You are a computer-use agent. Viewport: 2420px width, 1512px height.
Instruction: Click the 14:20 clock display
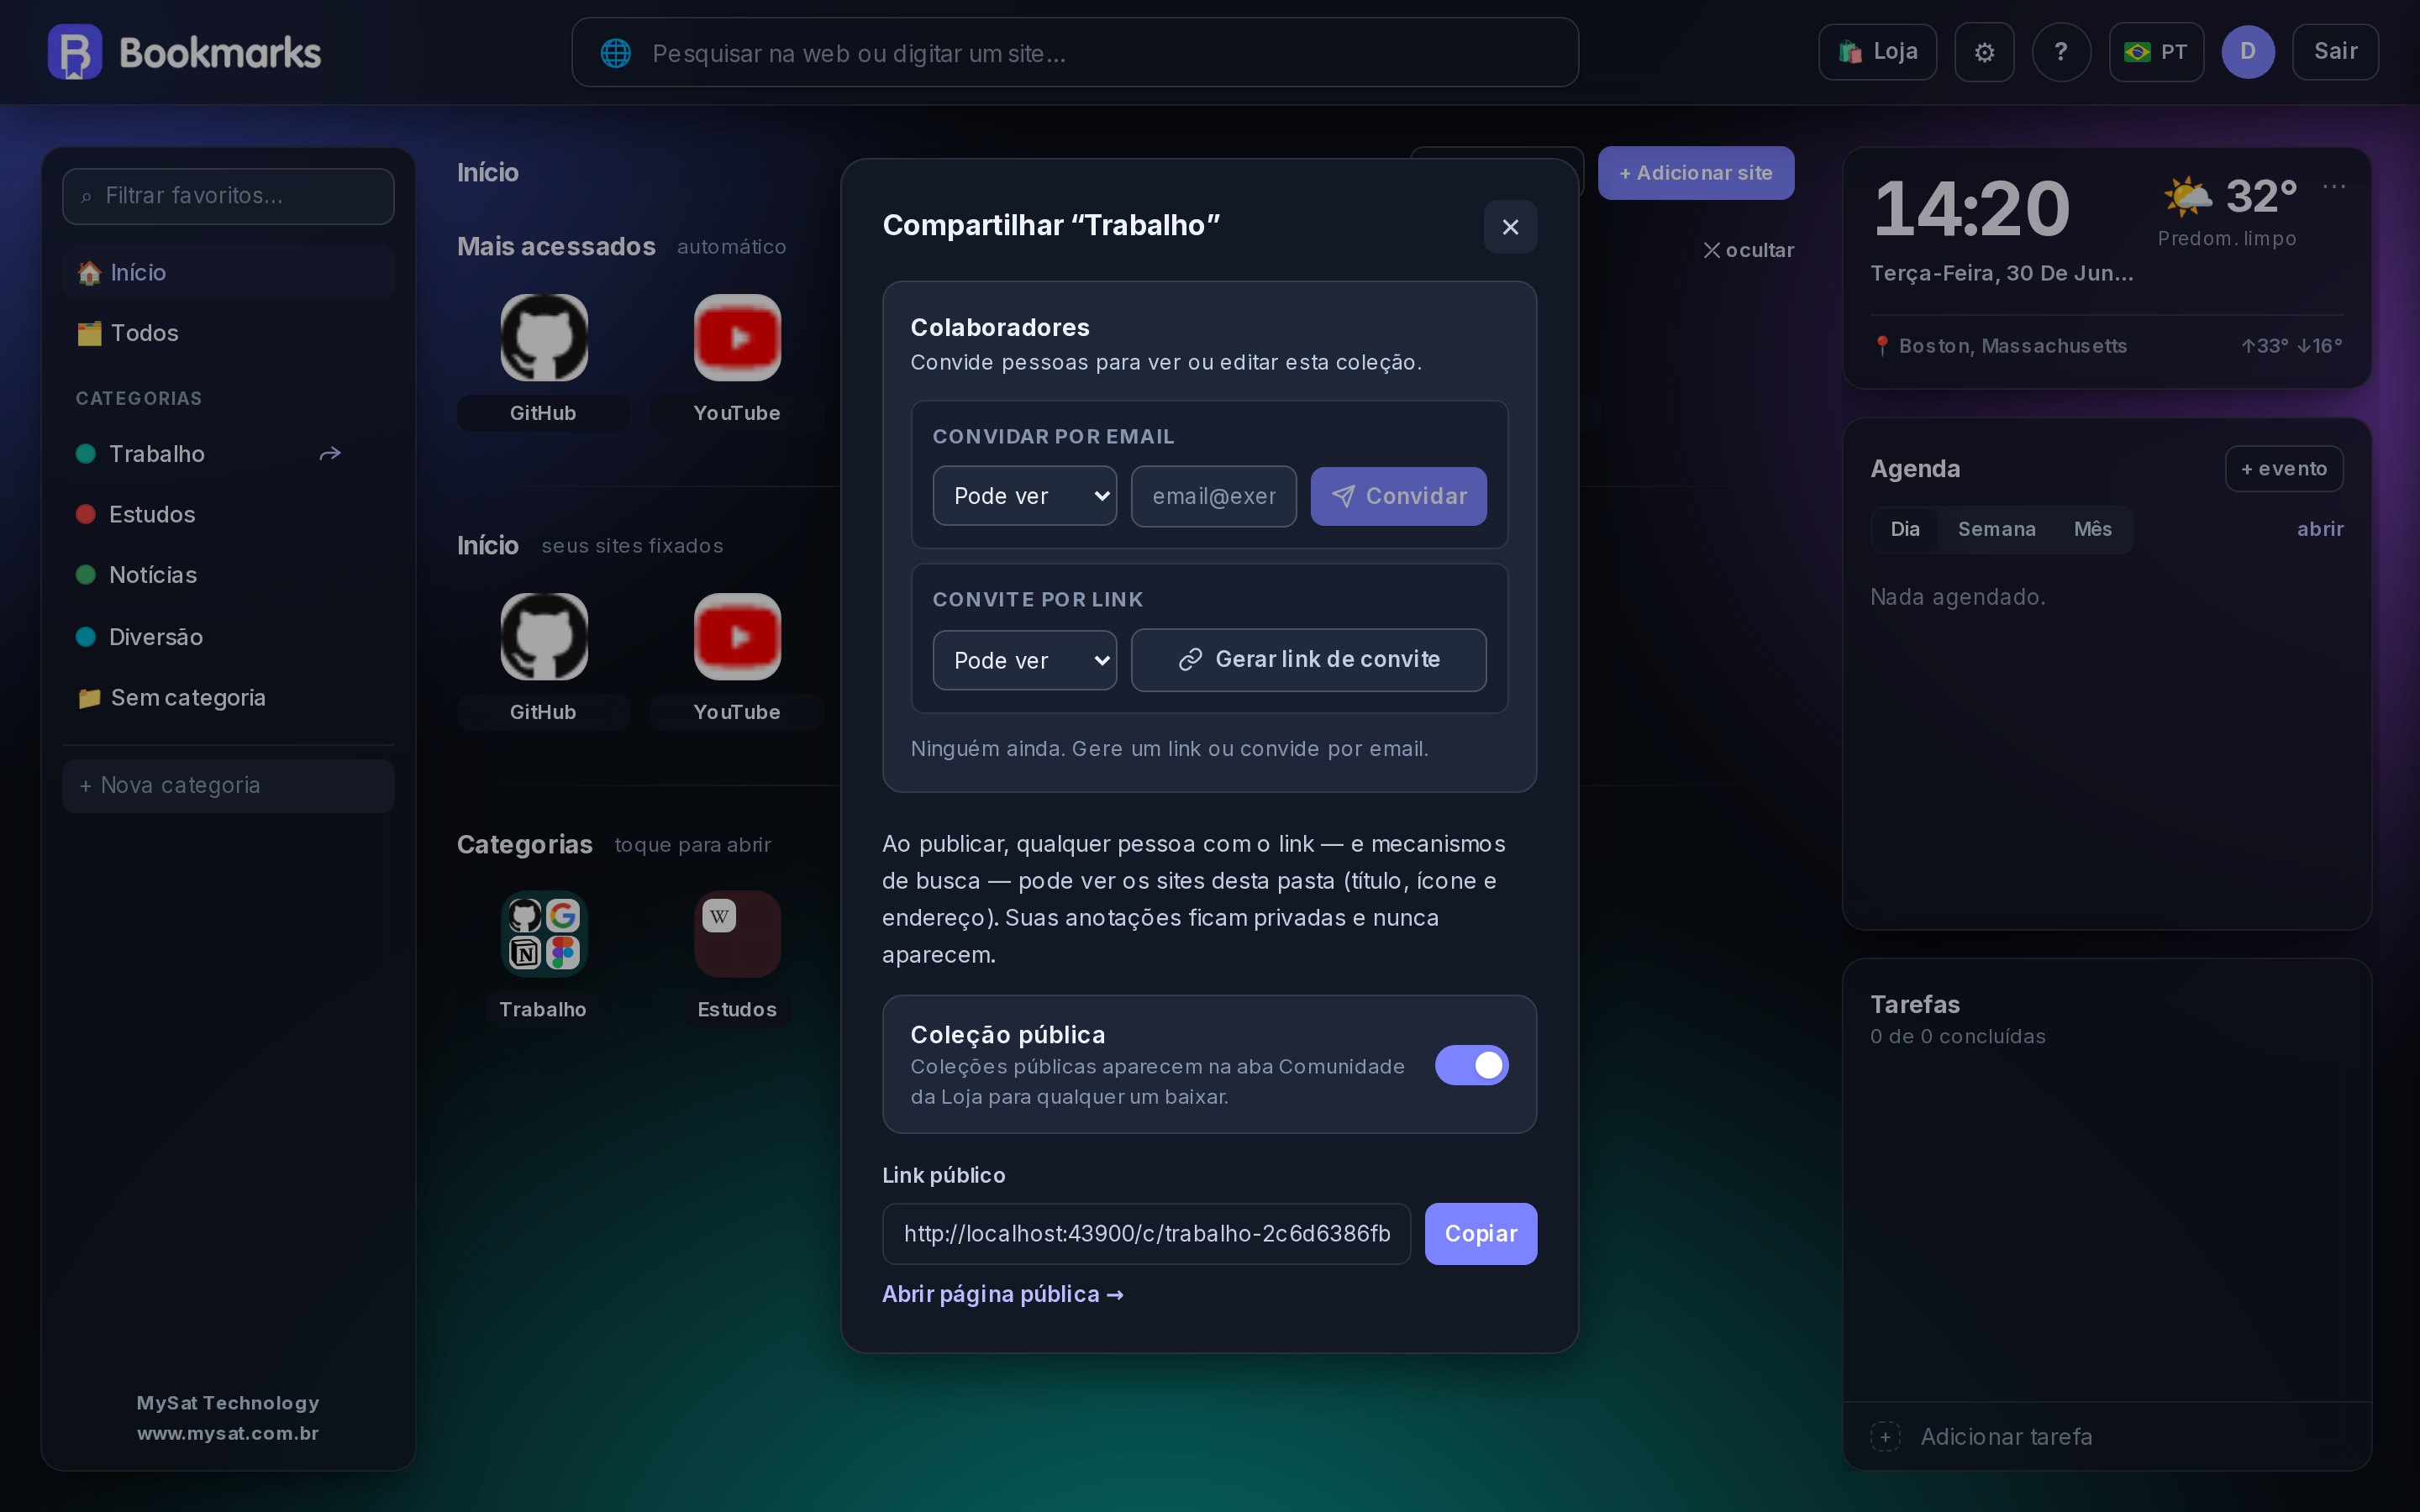1971,209
